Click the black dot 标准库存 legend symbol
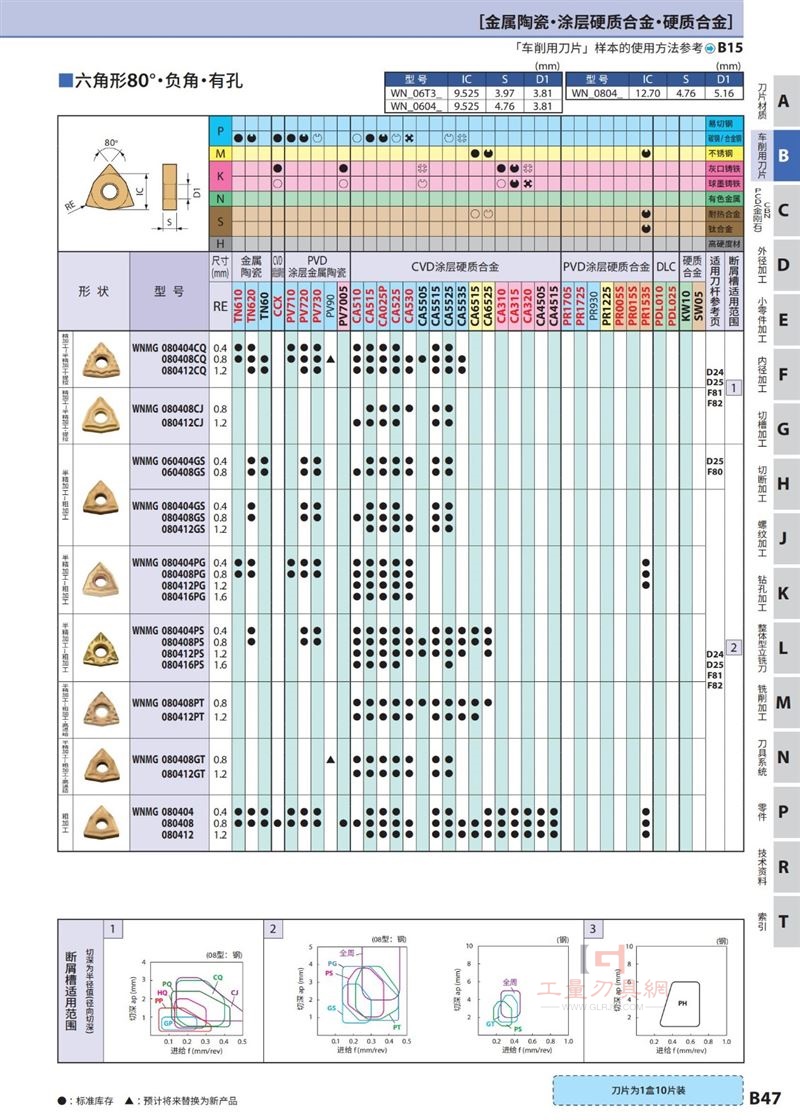This screenshot has width=800, height=1120. [x=62, y=1101]
